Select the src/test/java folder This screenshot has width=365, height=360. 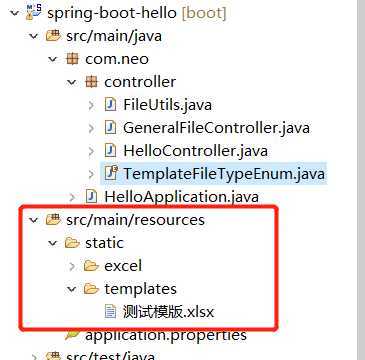pyautogui.click(x=110, y=355)
